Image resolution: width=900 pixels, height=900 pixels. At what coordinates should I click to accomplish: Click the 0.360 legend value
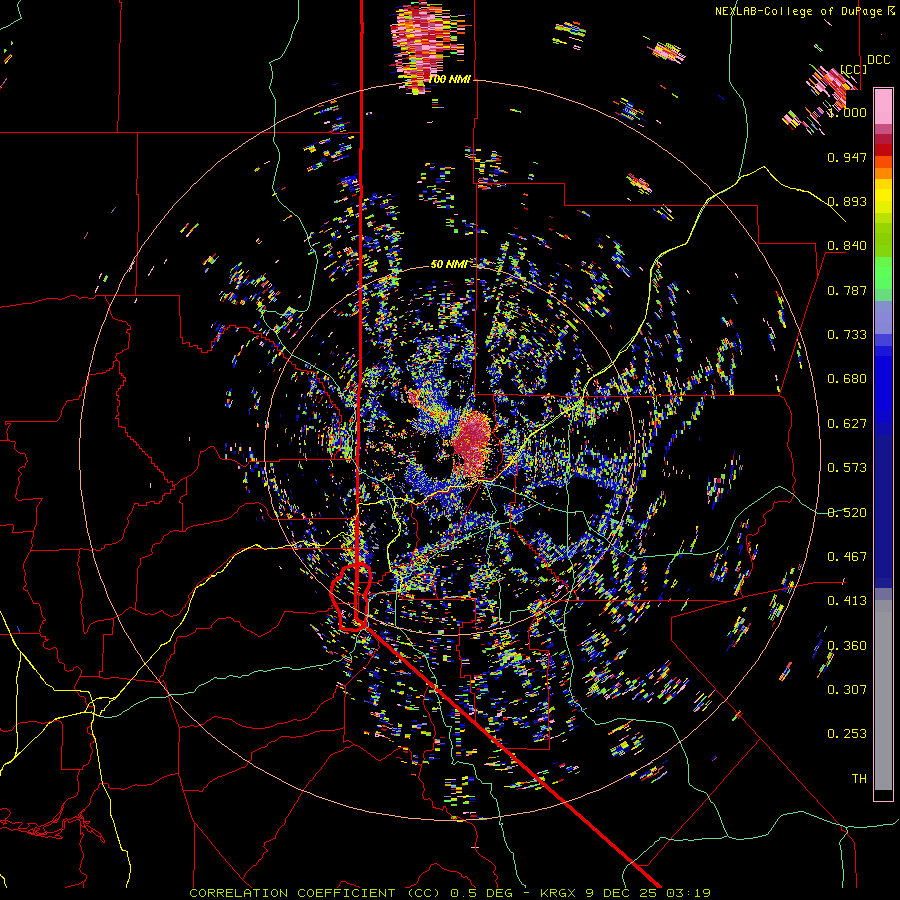847,646
